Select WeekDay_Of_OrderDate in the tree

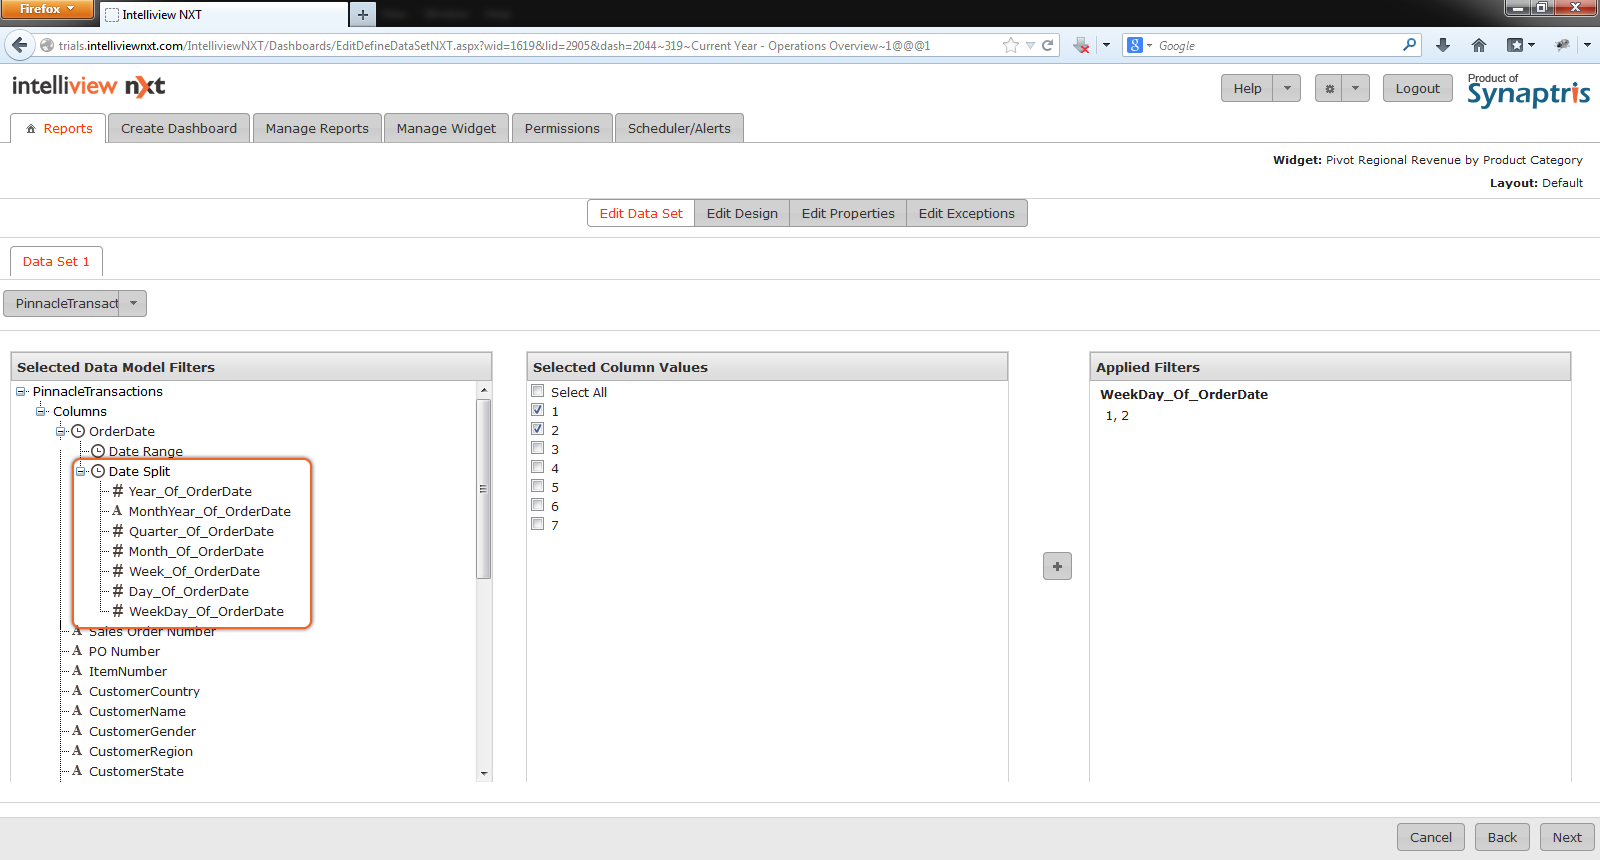[x=206, y=611]
